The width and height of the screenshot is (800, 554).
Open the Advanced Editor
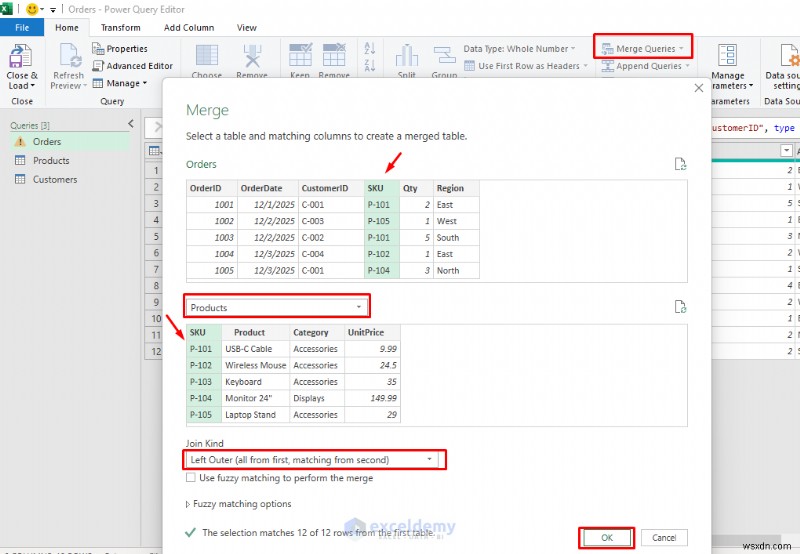coord(133,66)
